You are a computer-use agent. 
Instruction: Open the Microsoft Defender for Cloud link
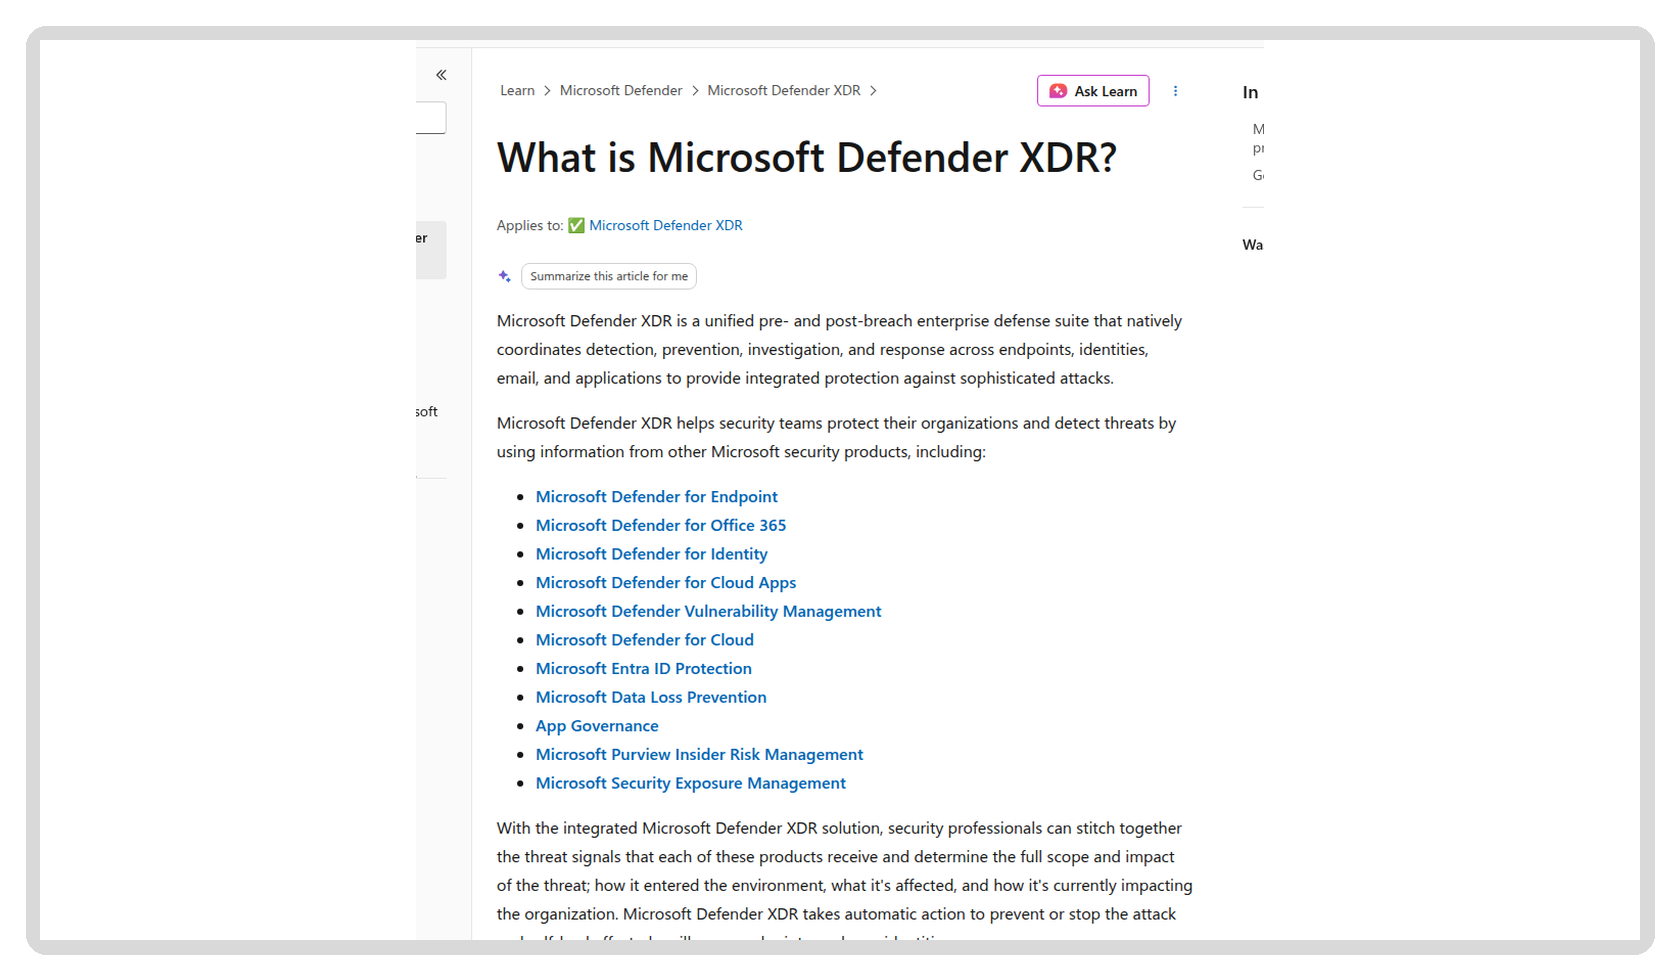tap(645, 640)
